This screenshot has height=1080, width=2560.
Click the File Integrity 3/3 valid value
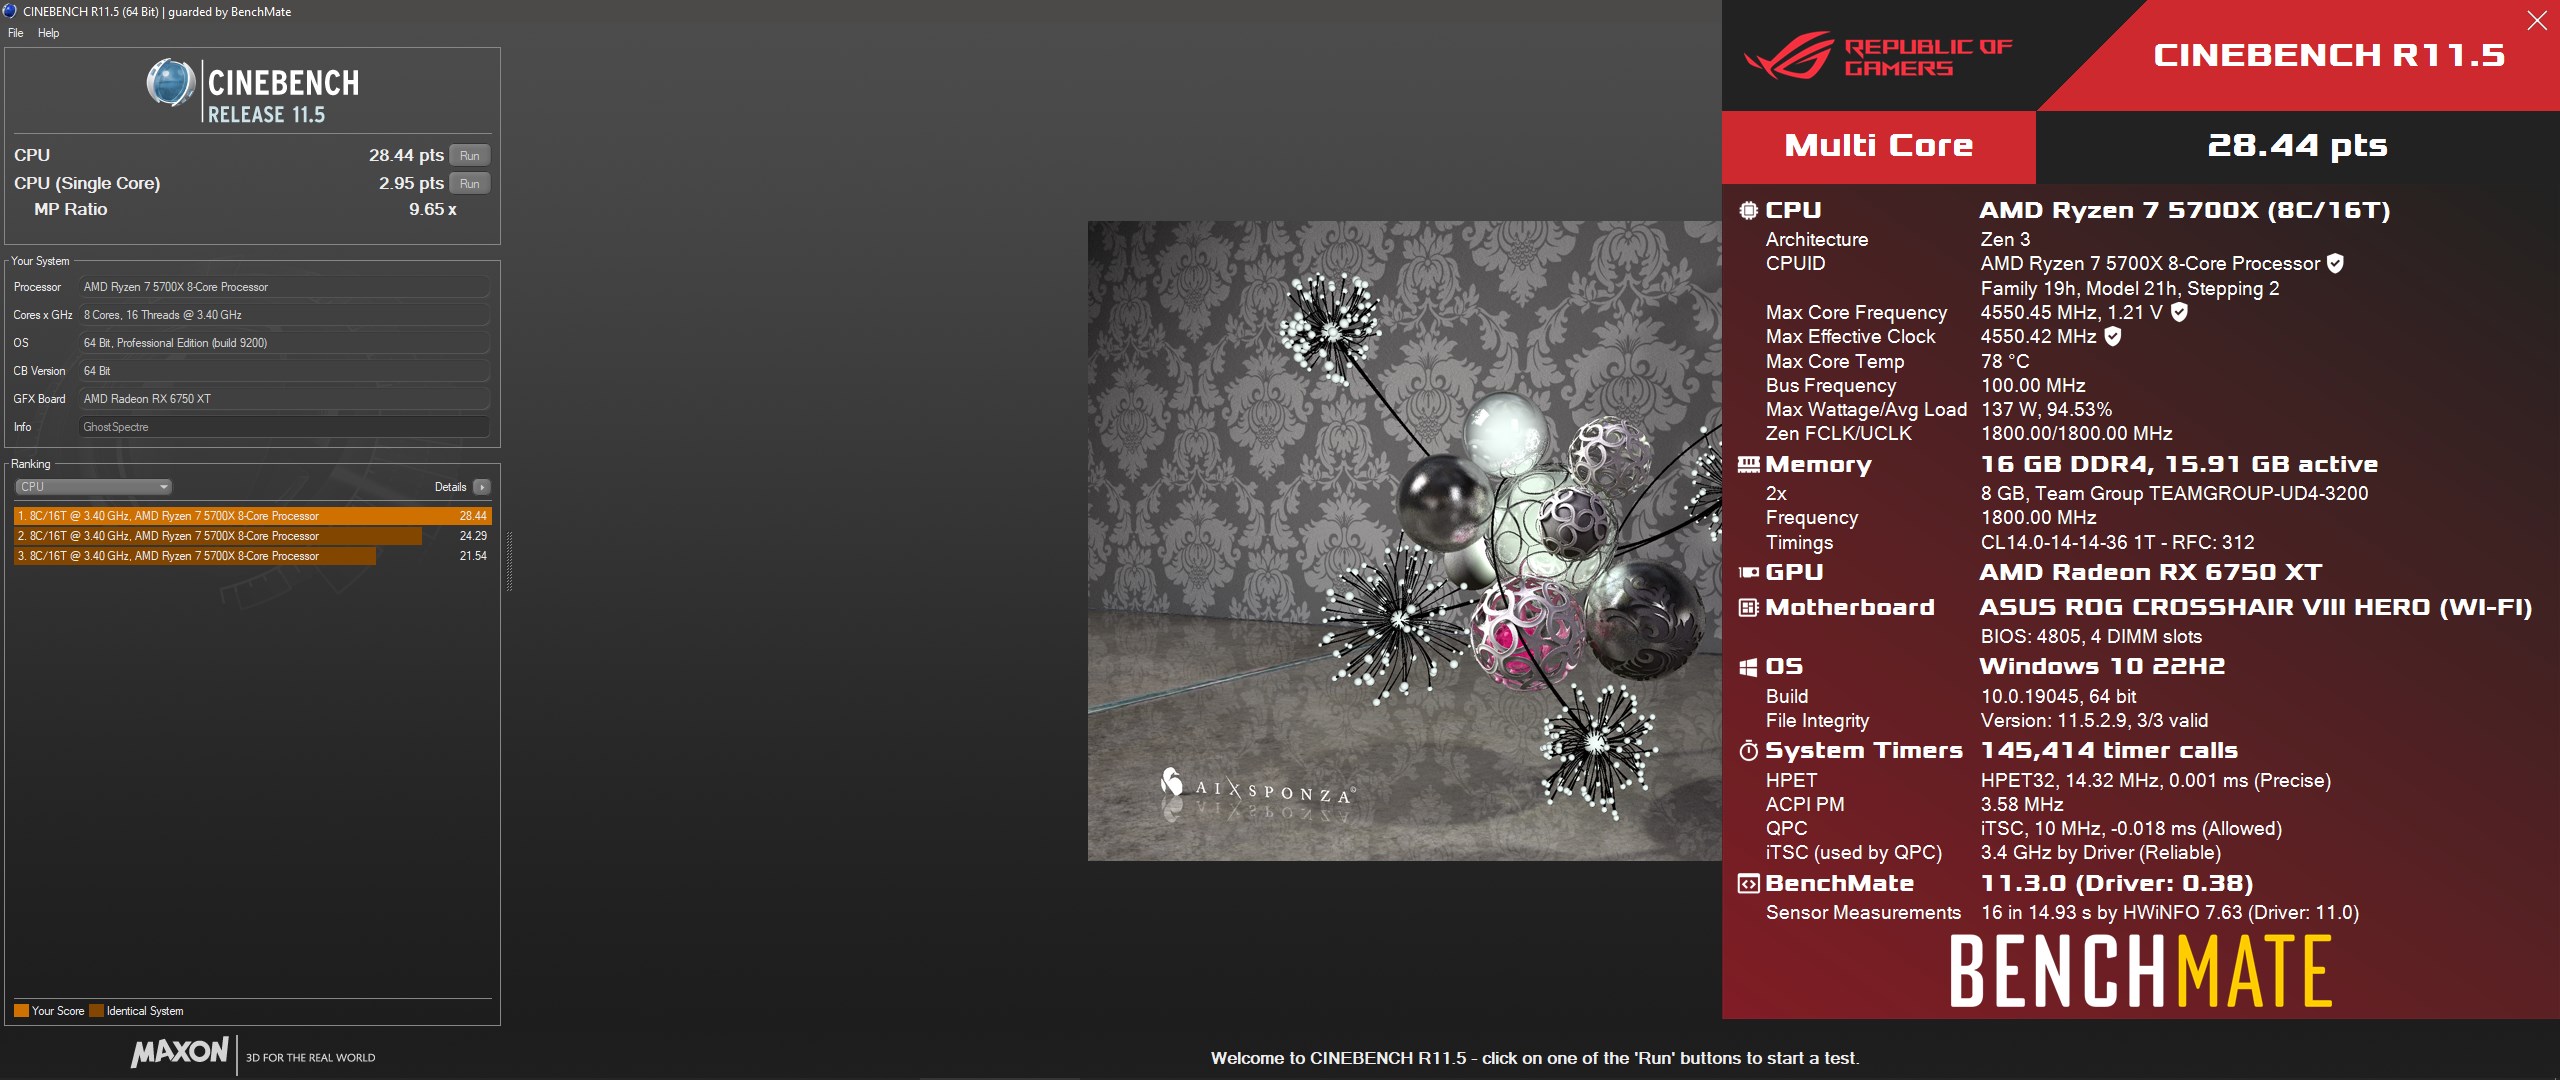coord(2094,721)
